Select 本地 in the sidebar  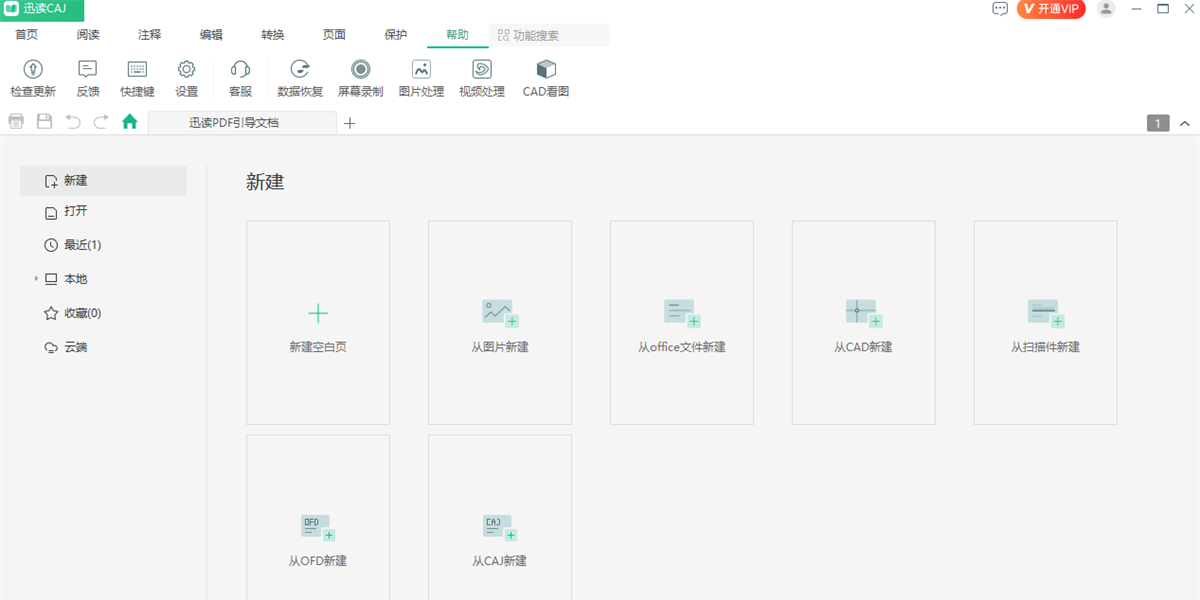coord(65,279)
